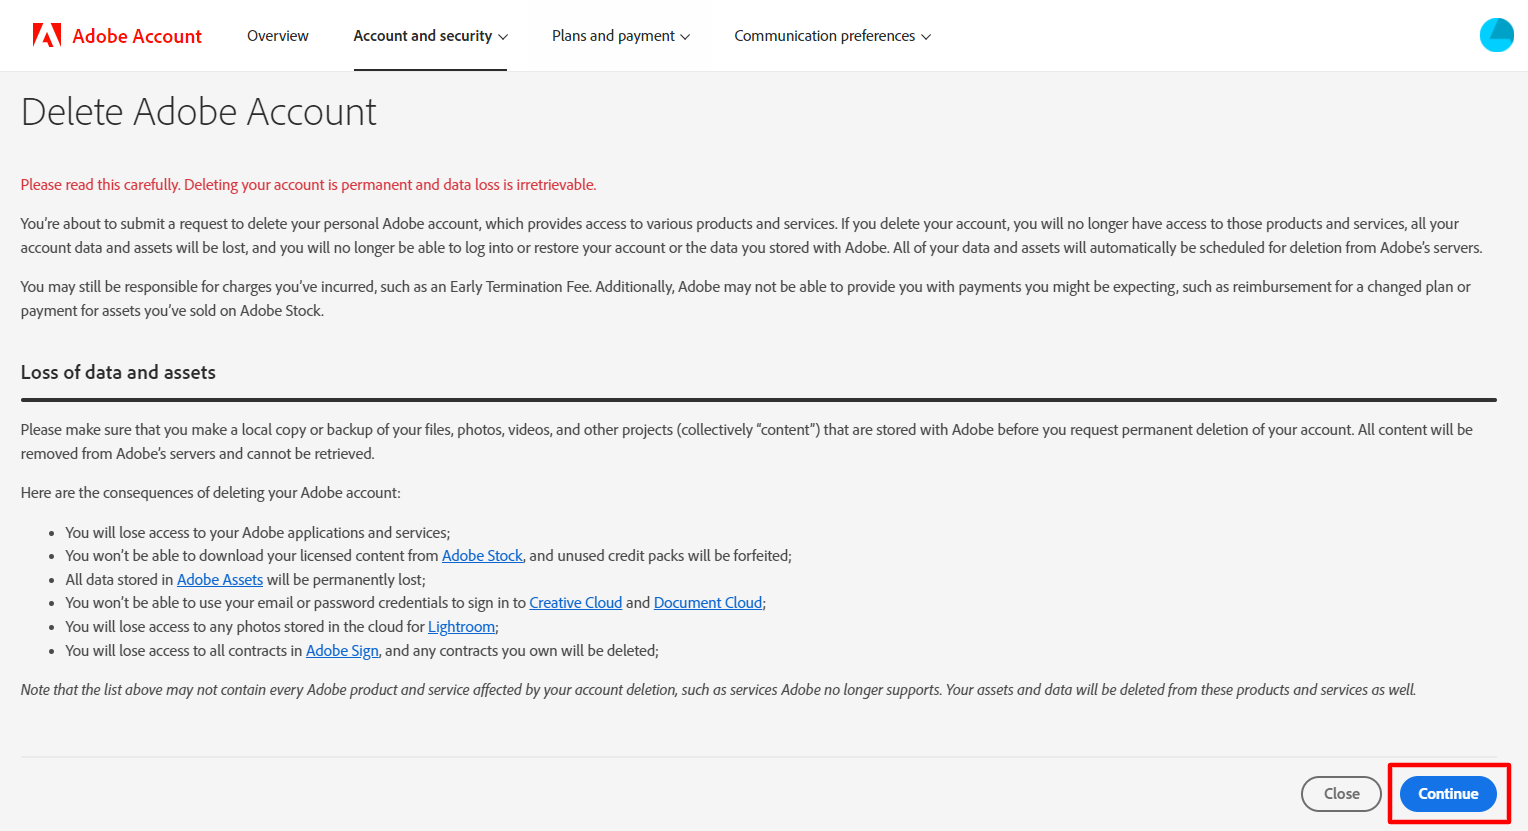Open the Adobe Sign link
The width and height of the screenshot is (1528, 831).
tap(342, 651)
